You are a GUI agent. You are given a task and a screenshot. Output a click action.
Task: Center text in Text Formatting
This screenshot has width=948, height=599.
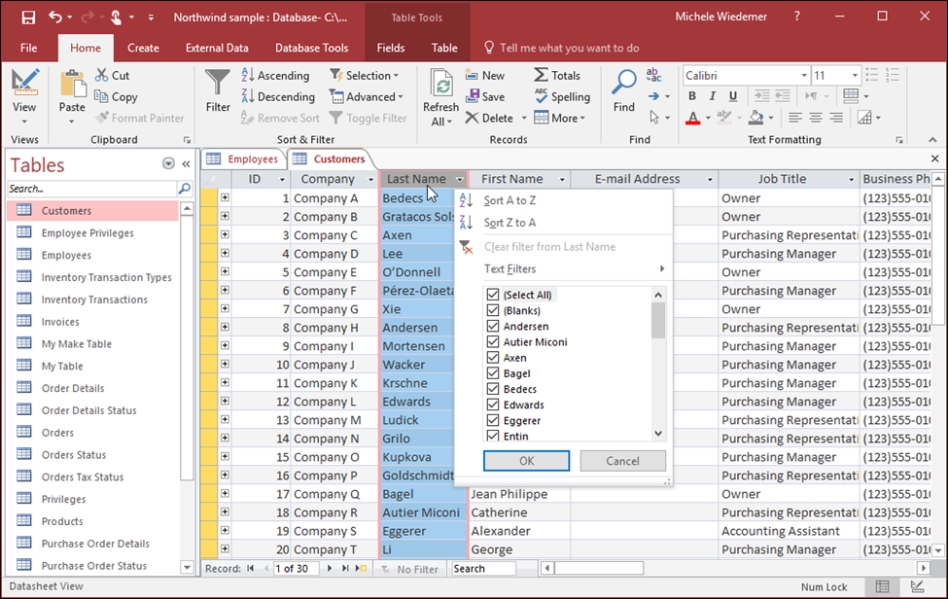[816, 117]
